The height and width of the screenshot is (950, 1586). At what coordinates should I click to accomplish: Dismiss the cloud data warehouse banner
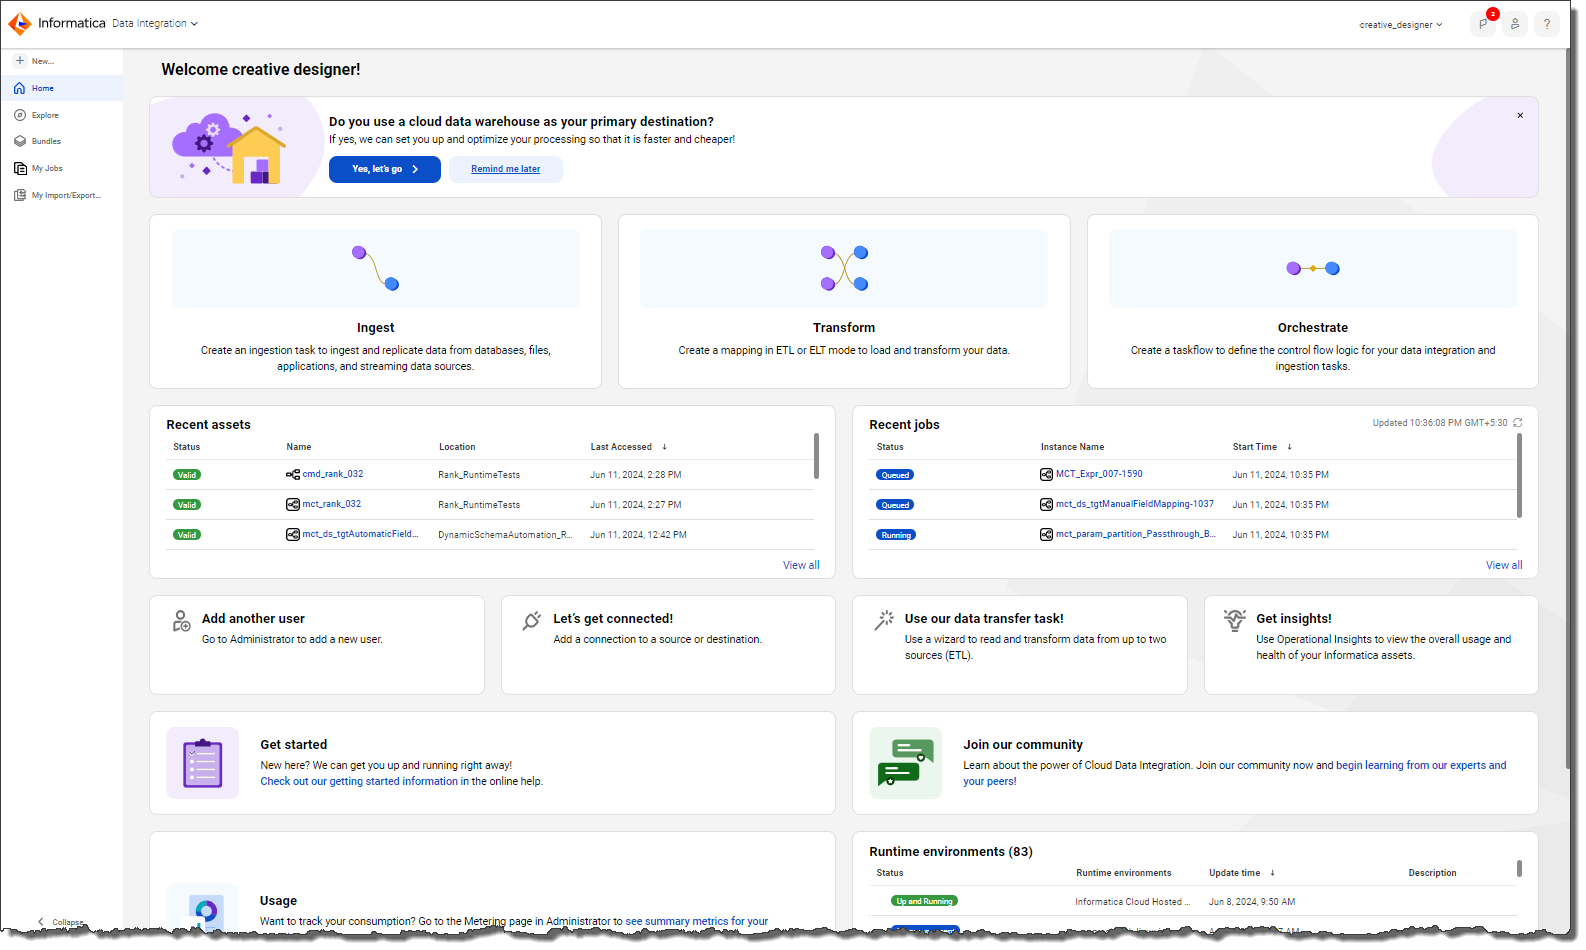1520,115
